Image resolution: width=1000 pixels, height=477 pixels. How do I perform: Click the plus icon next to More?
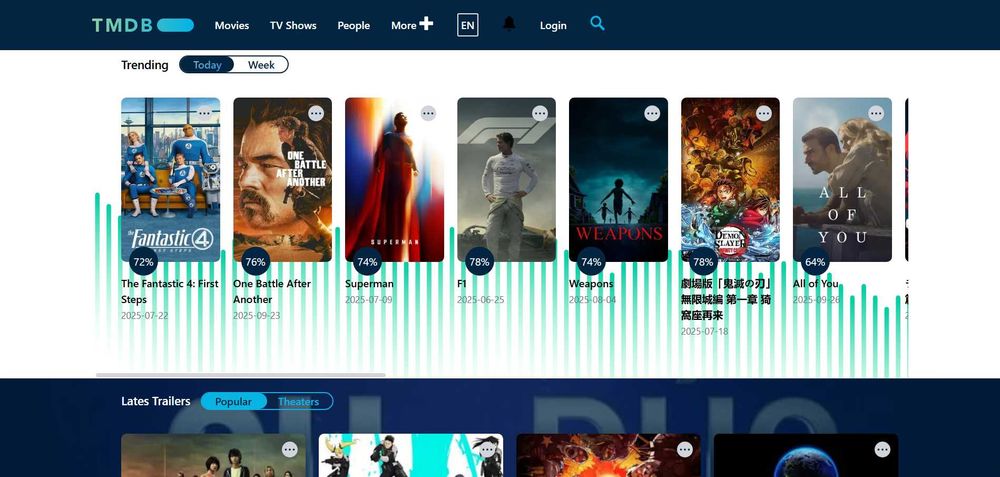tap(426, 24)
